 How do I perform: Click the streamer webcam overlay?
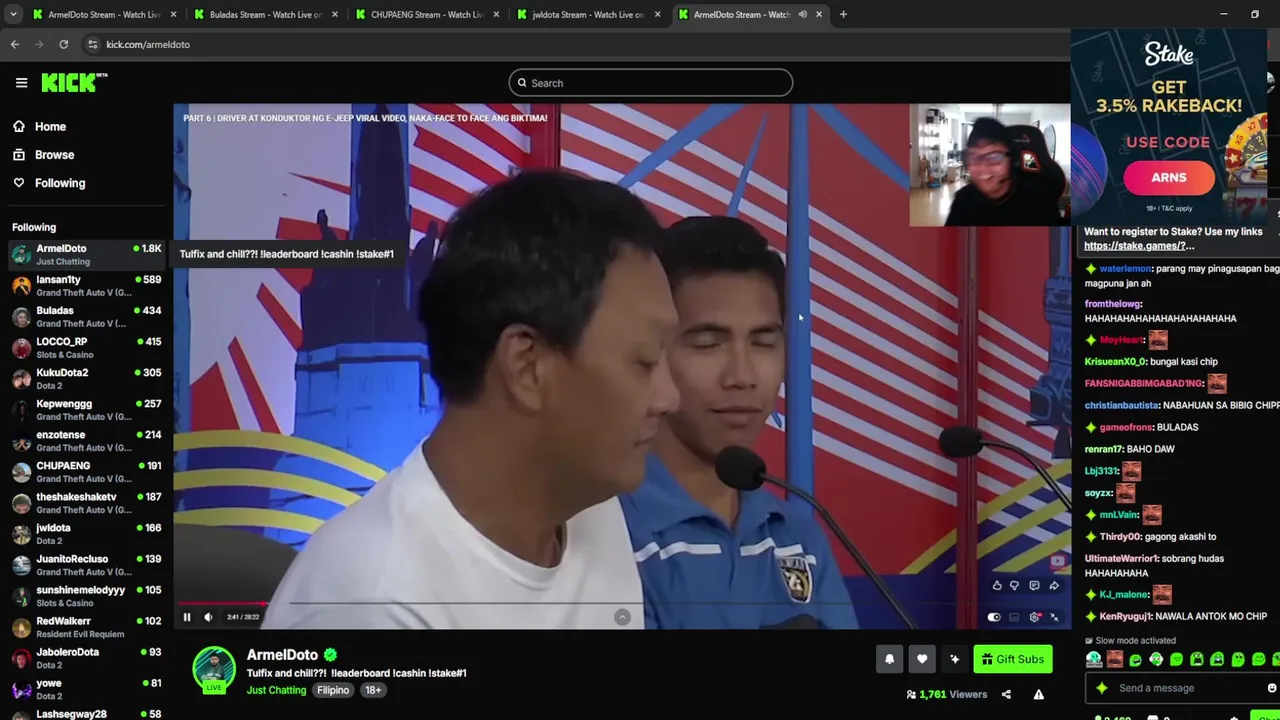989,164
